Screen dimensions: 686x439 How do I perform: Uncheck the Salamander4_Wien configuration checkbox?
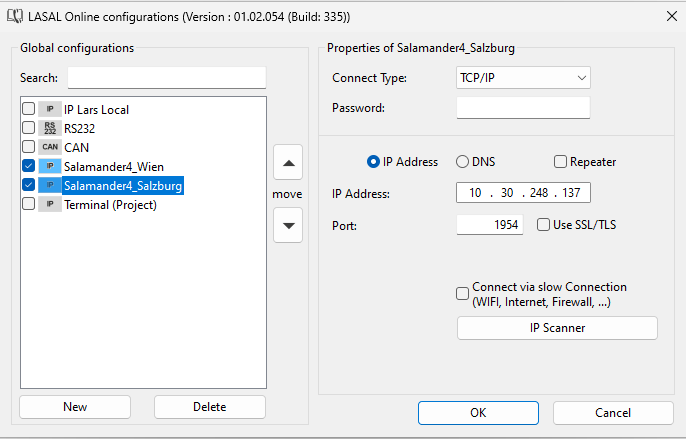pyautogui.click(x=28, y=166)
